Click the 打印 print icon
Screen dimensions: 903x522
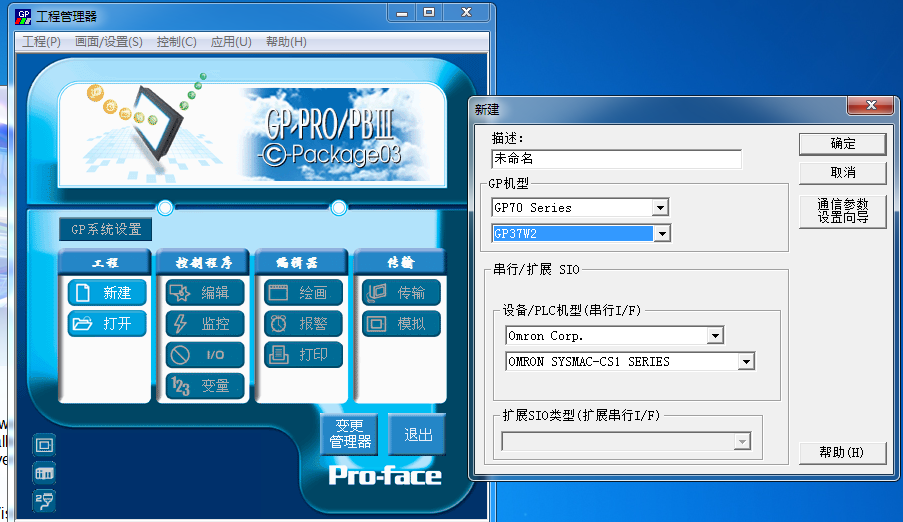point(302,355)
